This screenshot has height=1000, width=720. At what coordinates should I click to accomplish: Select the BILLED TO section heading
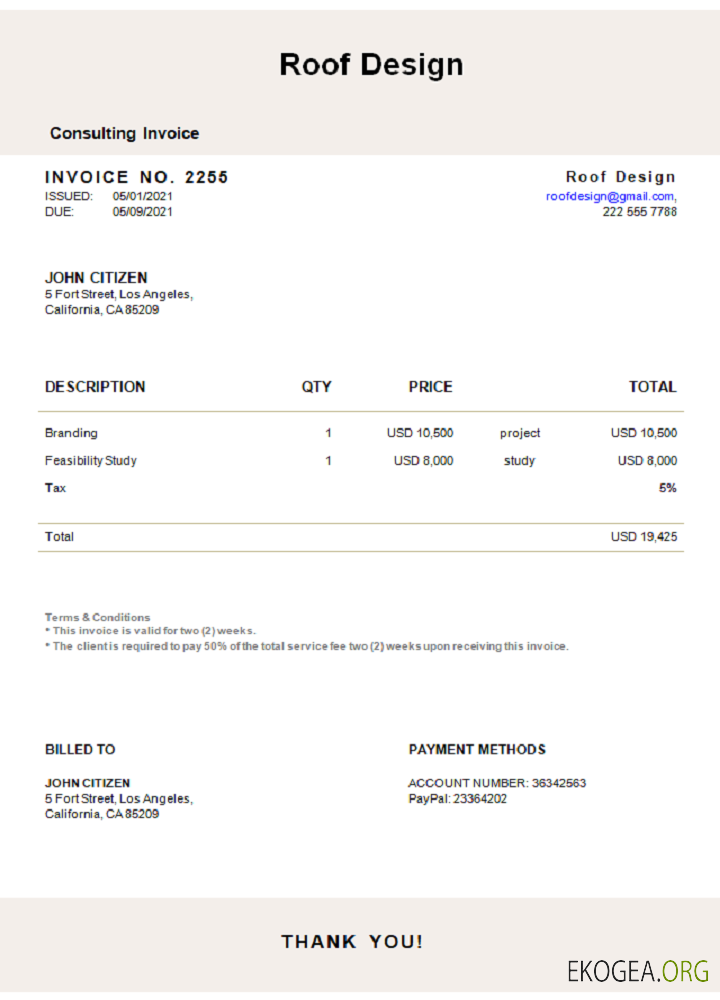click(80, 749)
